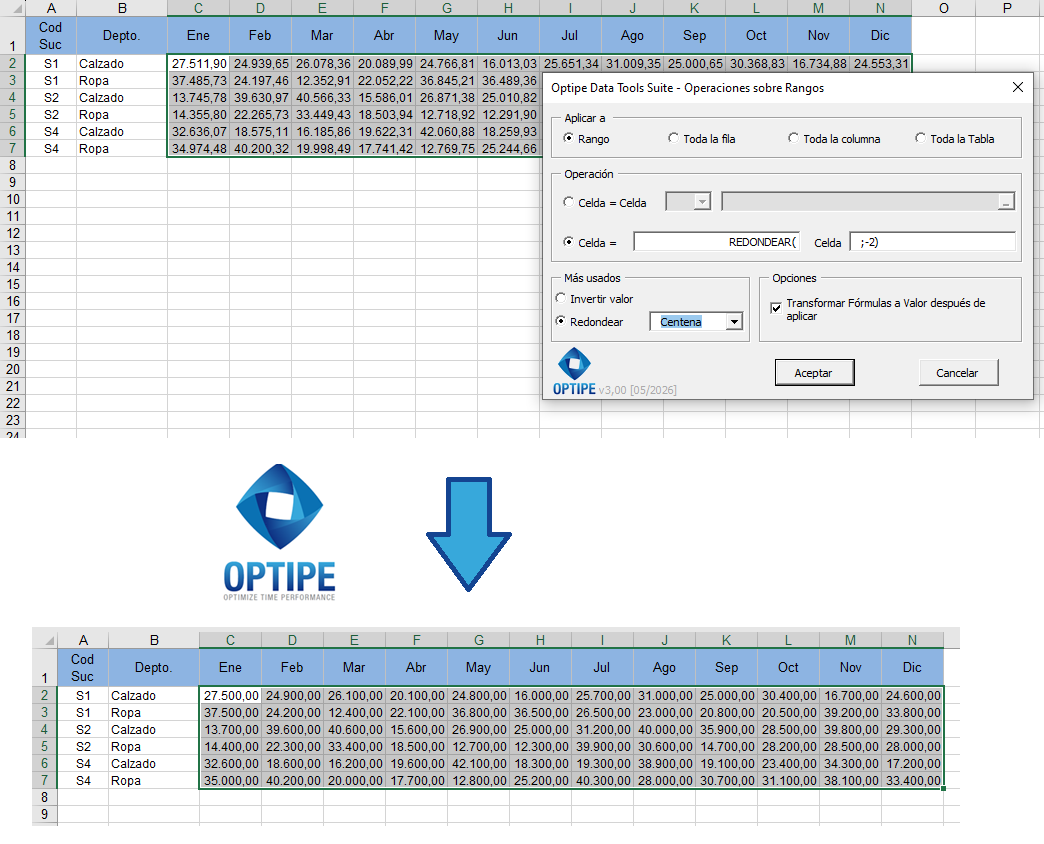The height and width of the screenshot is (844, 1044).
Task: Click cell 33.400,00 in Dic column bottom sheet
Action: tap(912, 781)
